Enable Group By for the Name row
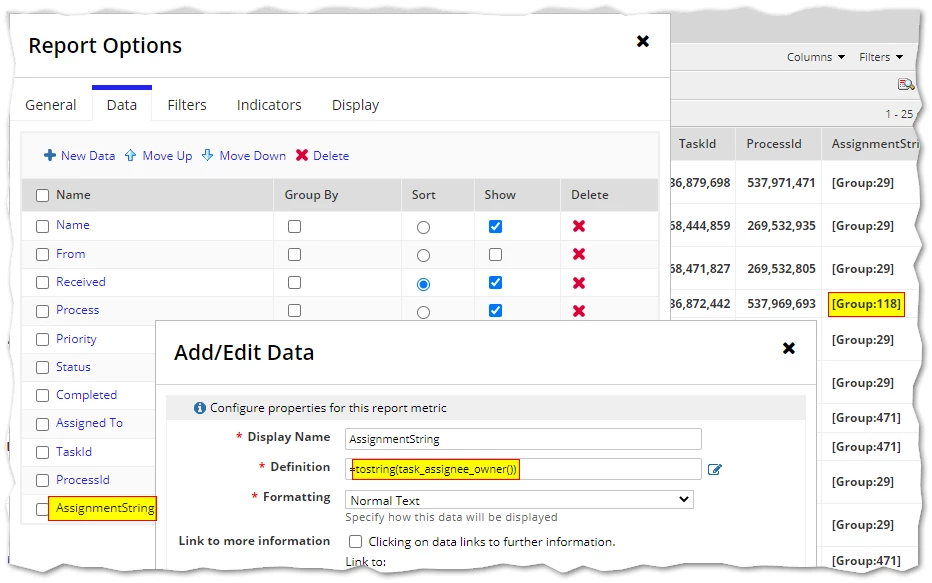The width and height of the screenshot is (932, 583). point(294,226)
